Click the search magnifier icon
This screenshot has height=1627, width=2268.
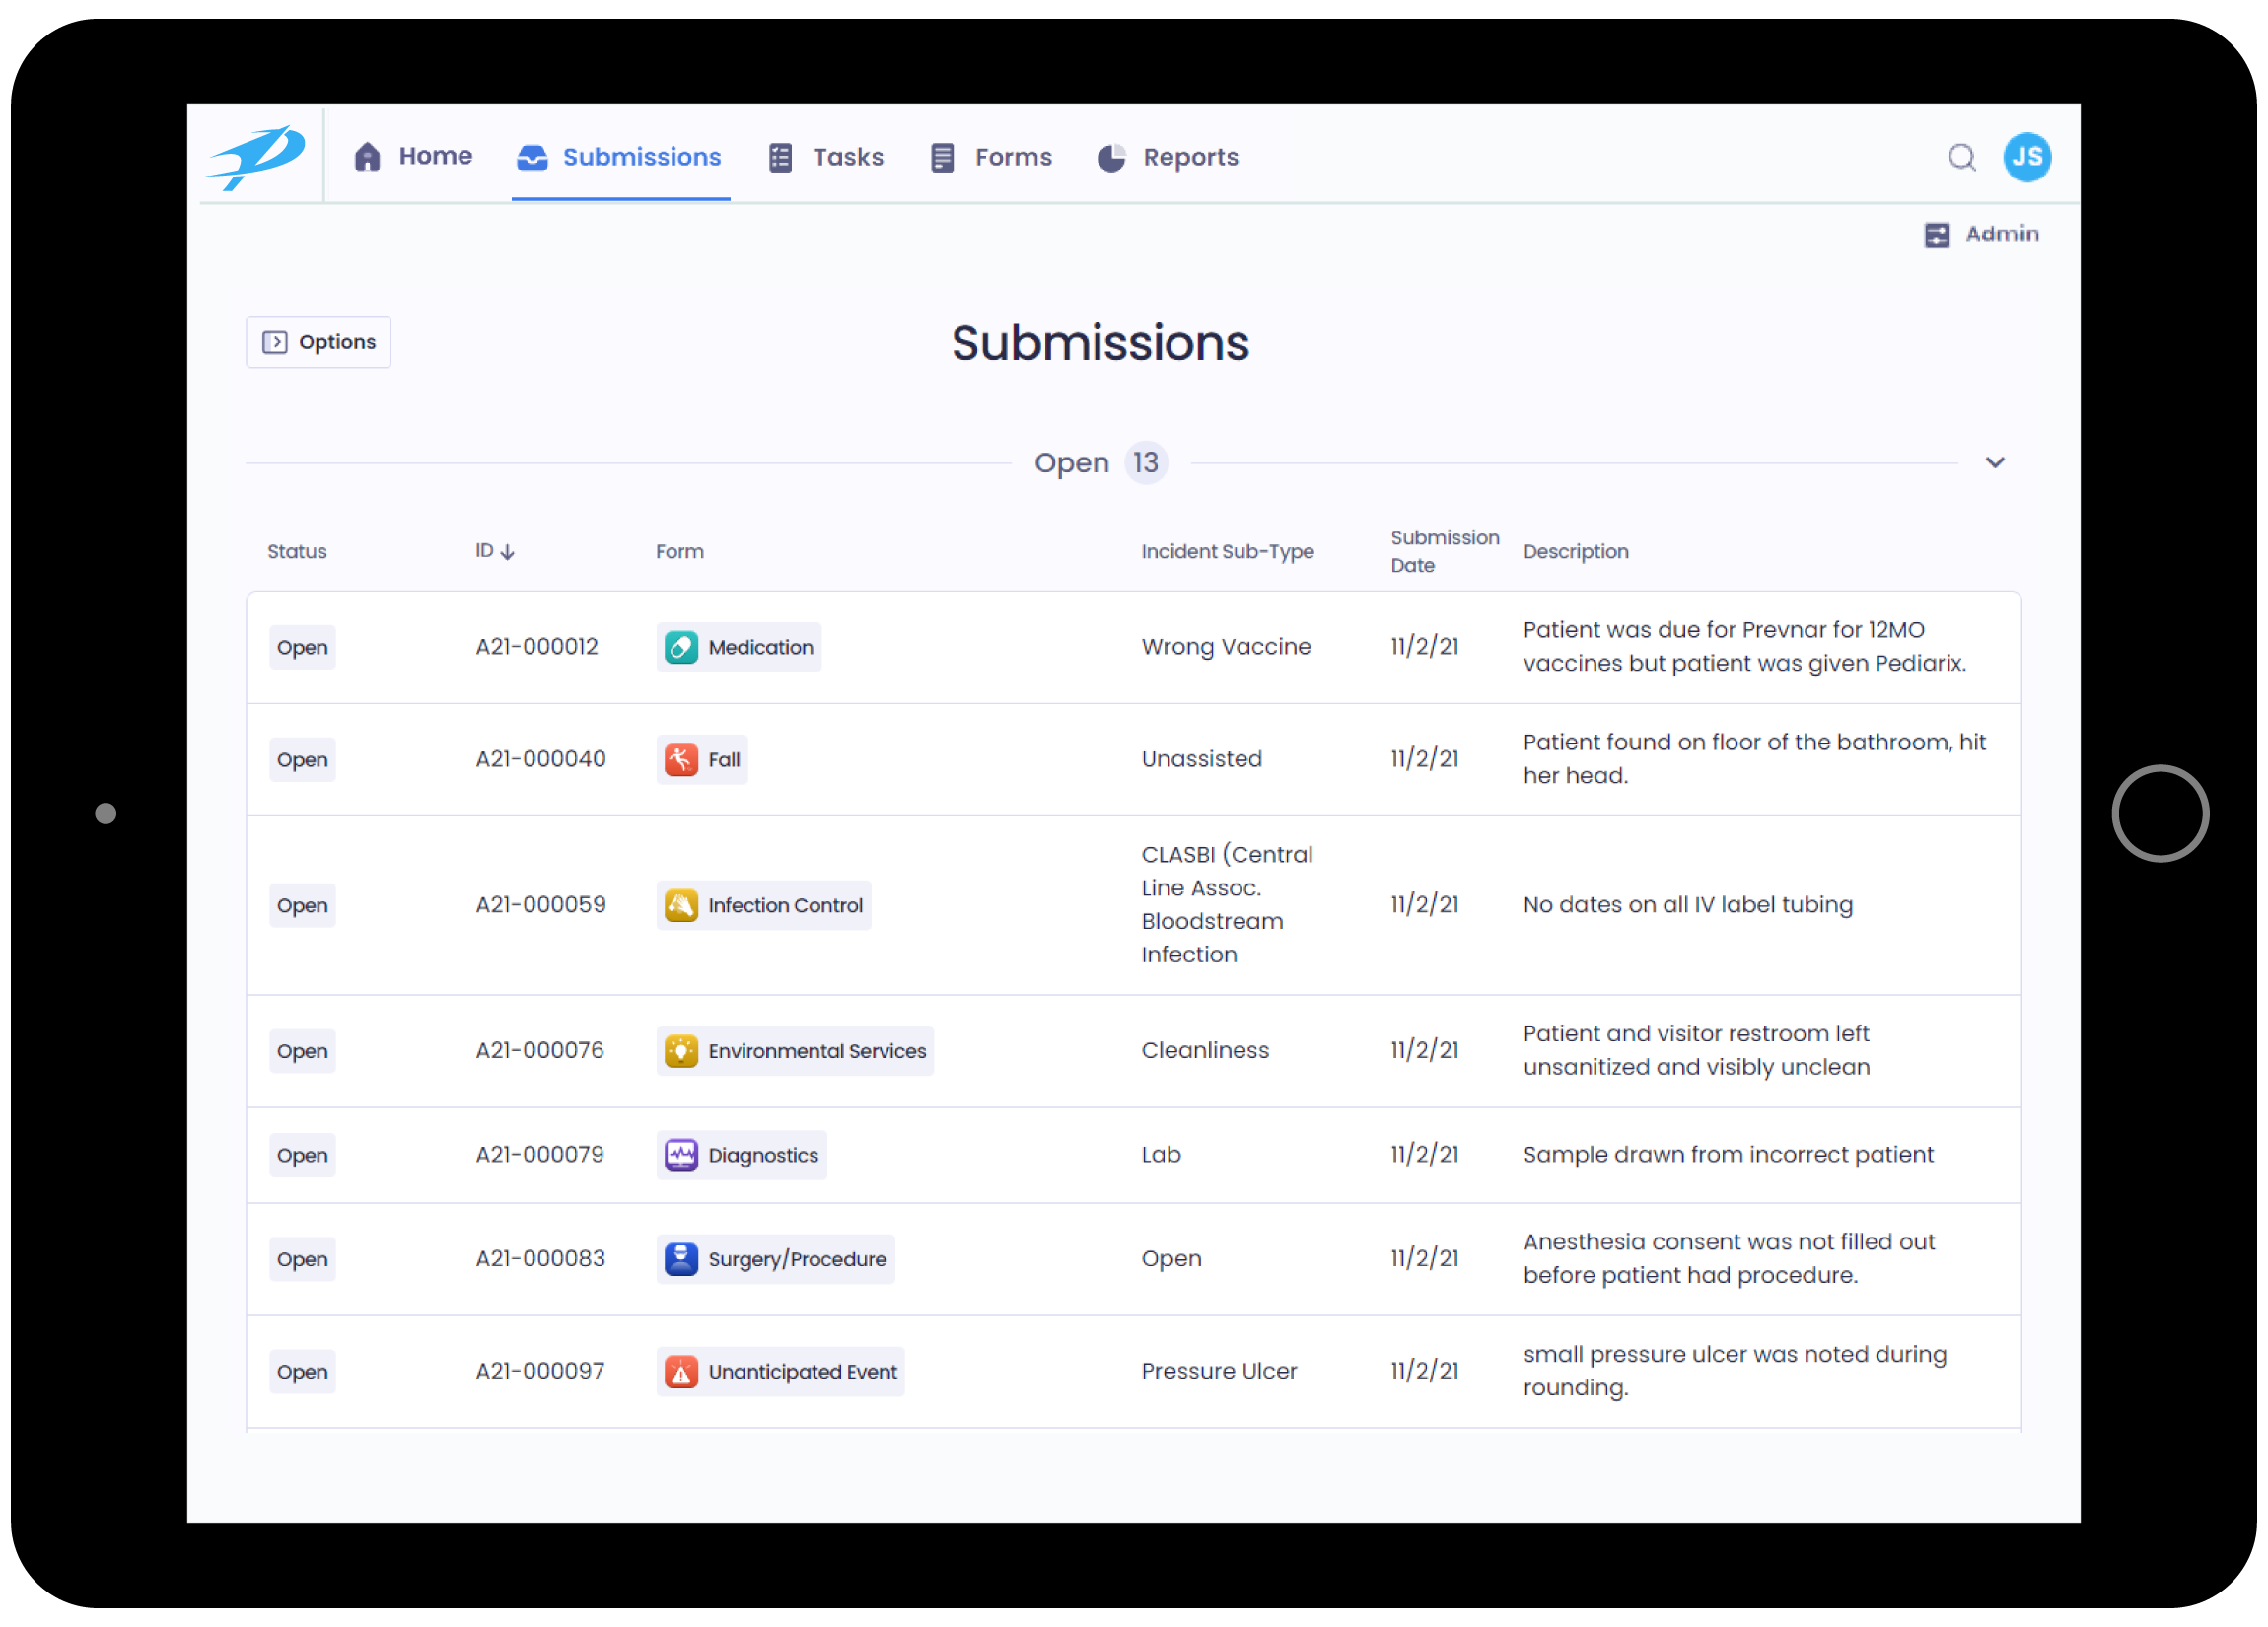pyautogui.click(x=1961, y=157)
